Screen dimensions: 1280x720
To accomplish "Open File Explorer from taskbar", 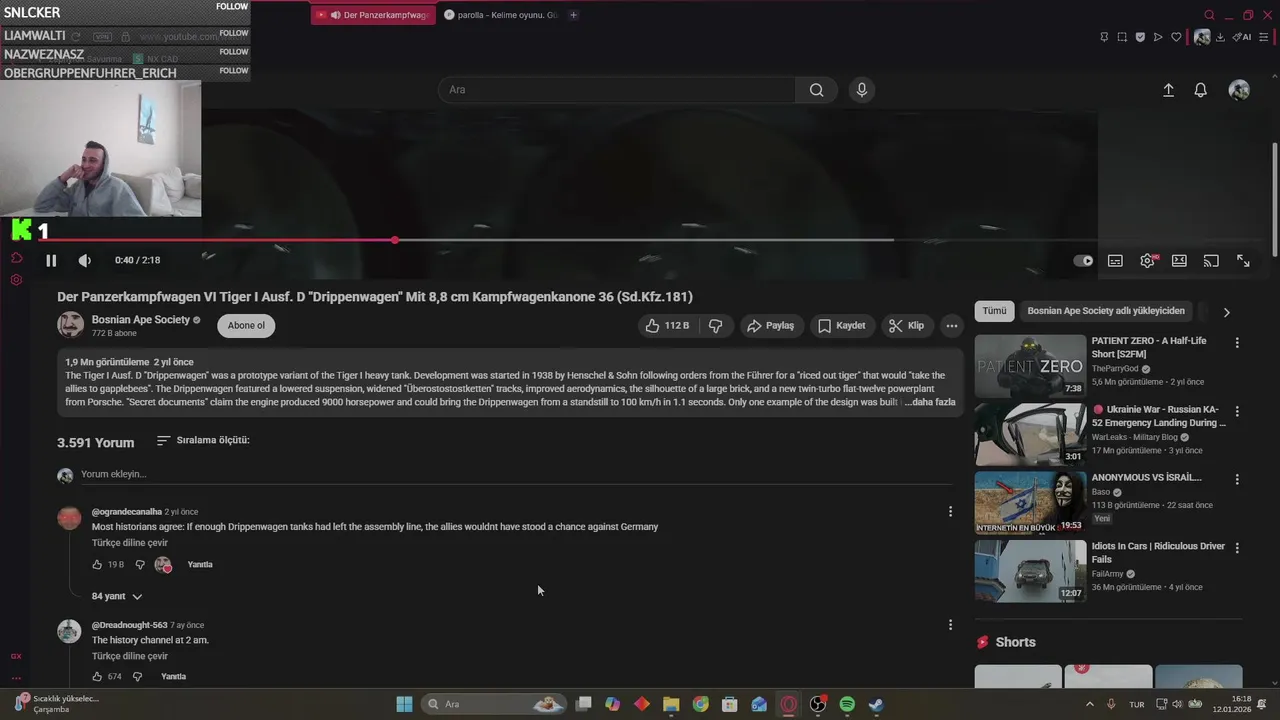I will click(671, 704).
